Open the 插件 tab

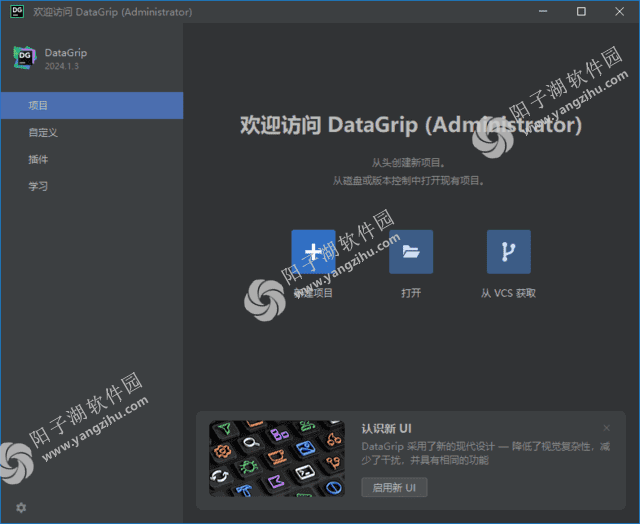[x=92, y=159]
